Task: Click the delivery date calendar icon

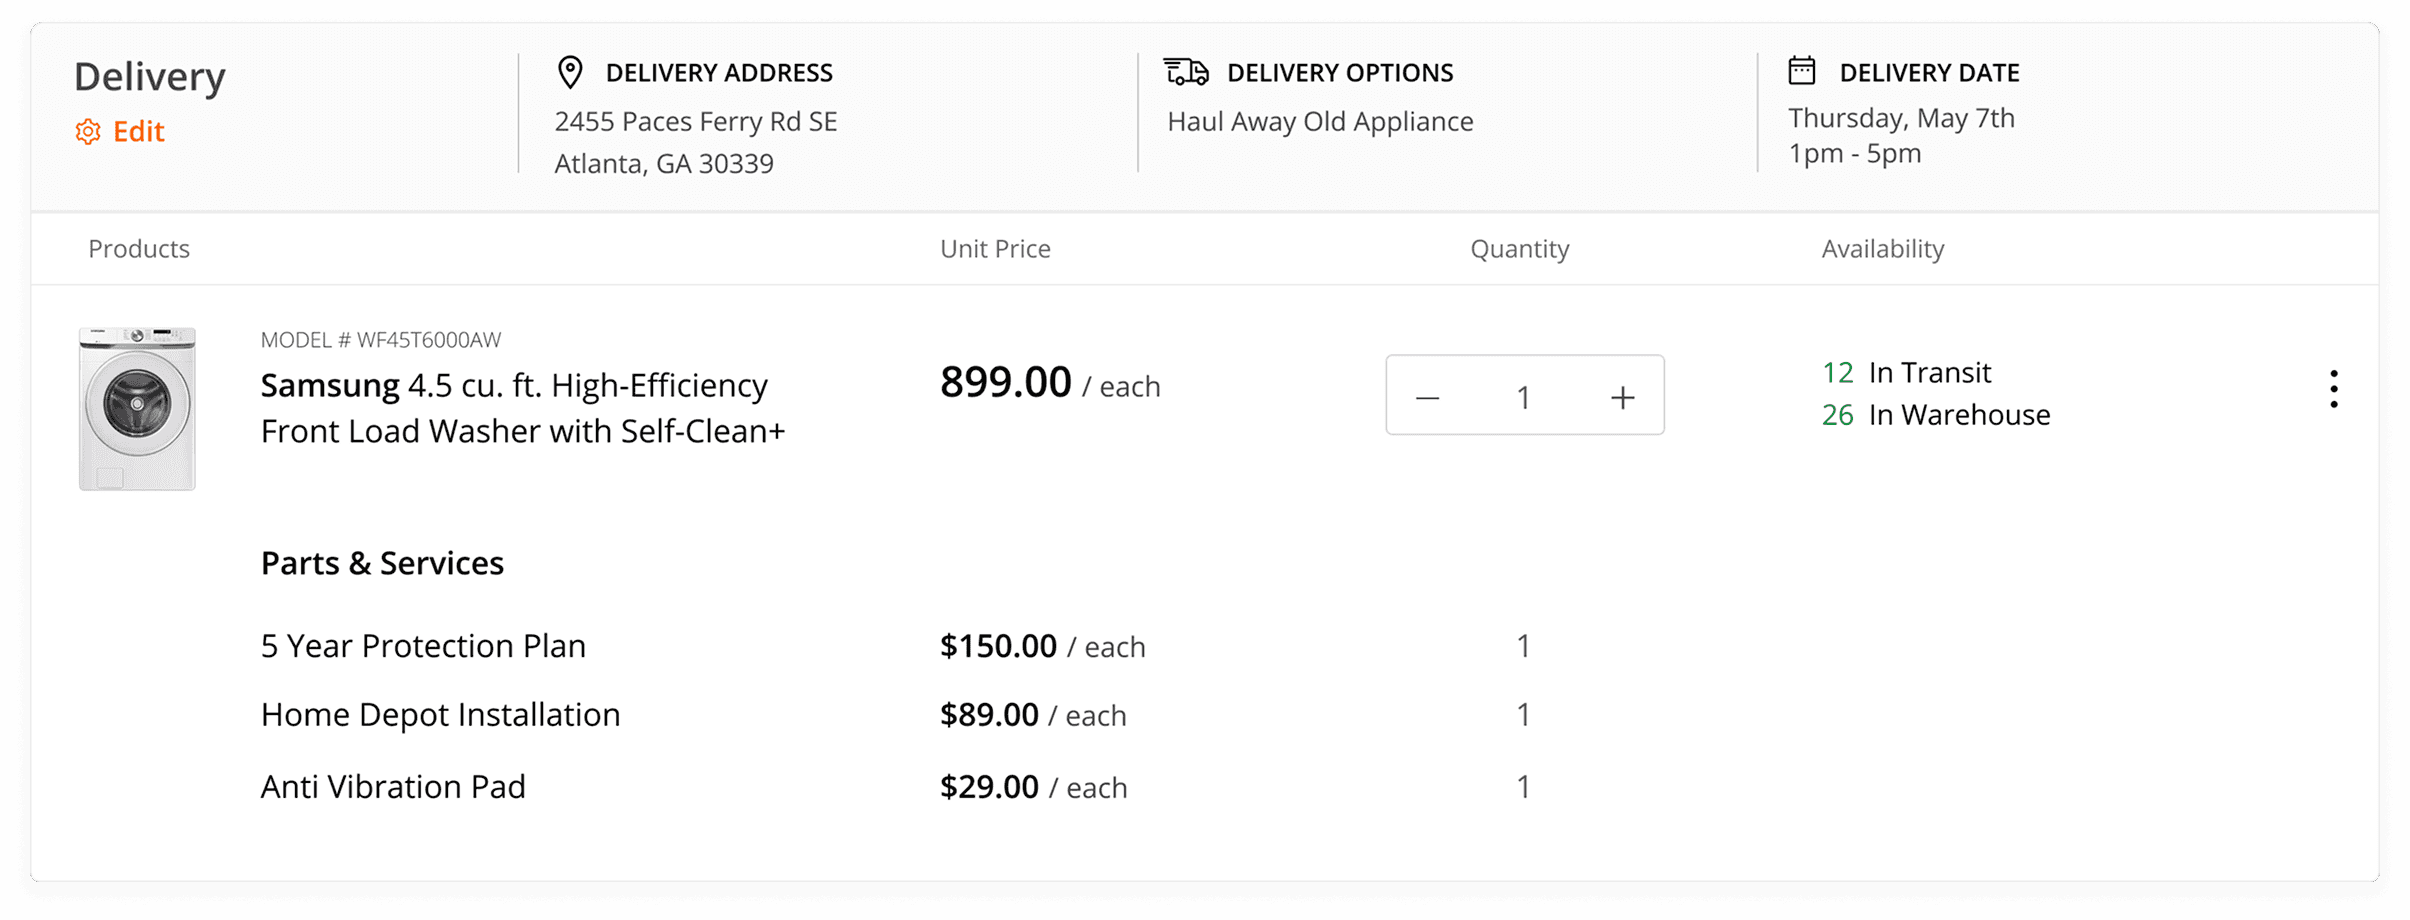Action: (x=1802, y=71)
